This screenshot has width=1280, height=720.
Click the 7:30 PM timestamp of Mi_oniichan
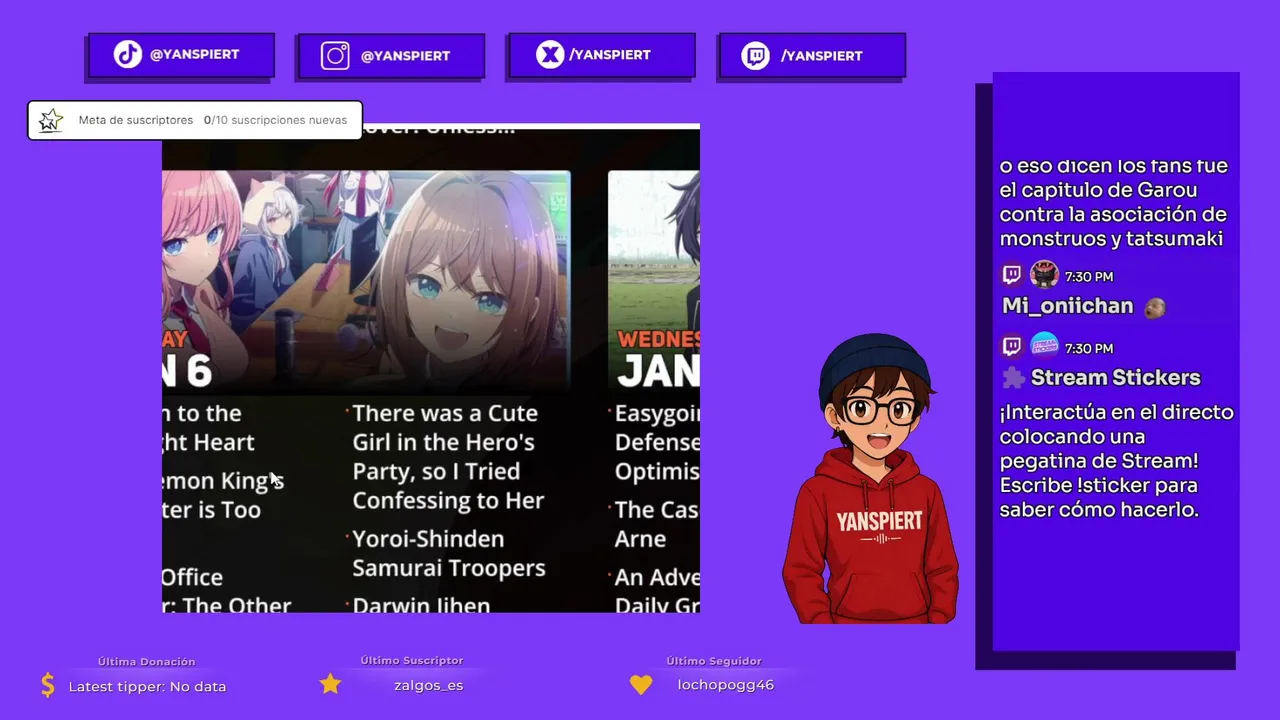1089,277
